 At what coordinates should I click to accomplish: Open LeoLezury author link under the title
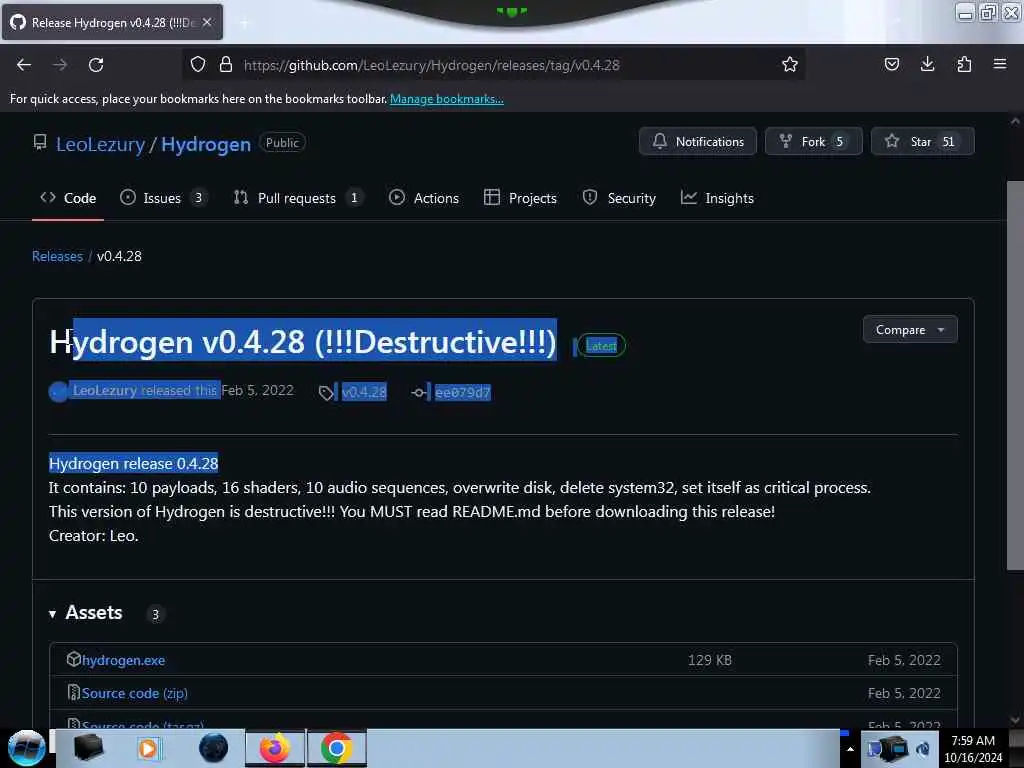pos(104,391)
